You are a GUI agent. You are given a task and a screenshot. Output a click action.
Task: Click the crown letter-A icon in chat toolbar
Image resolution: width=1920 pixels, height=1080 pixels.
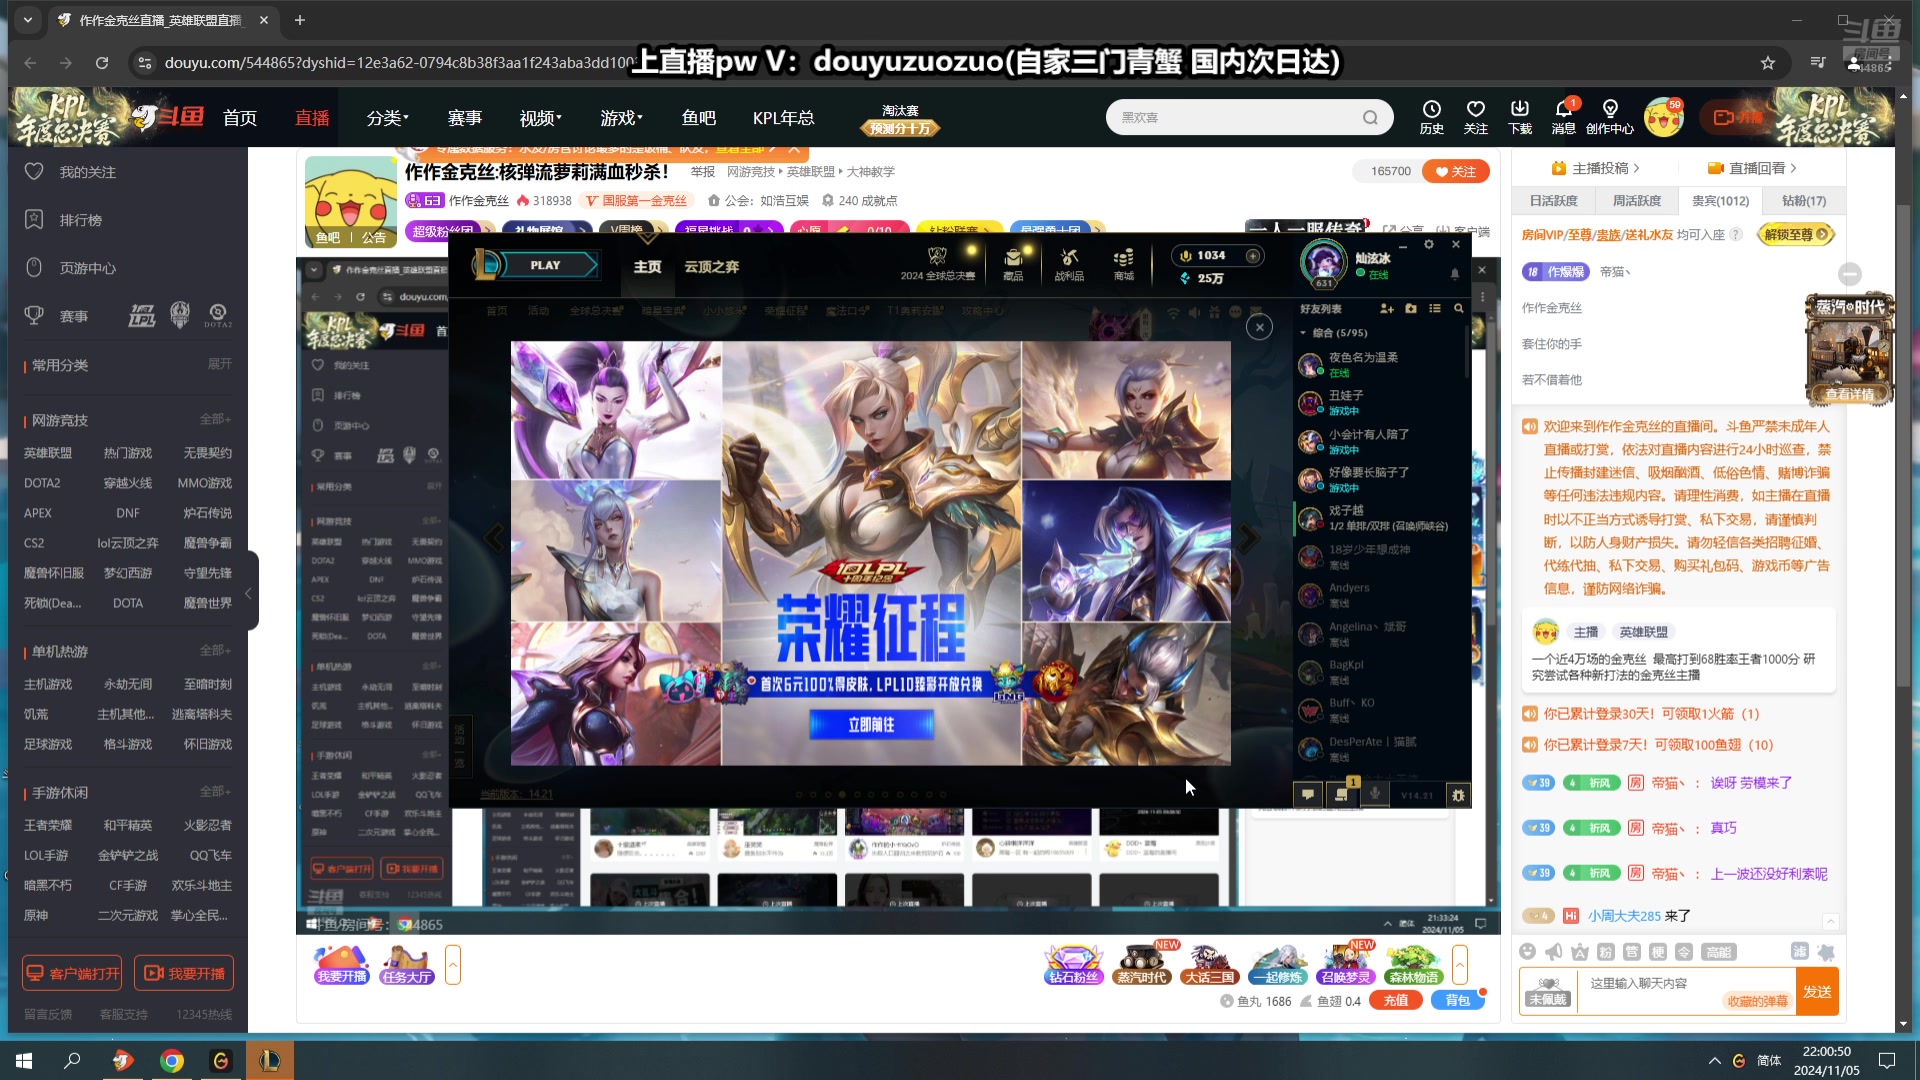click(1579, 952)
